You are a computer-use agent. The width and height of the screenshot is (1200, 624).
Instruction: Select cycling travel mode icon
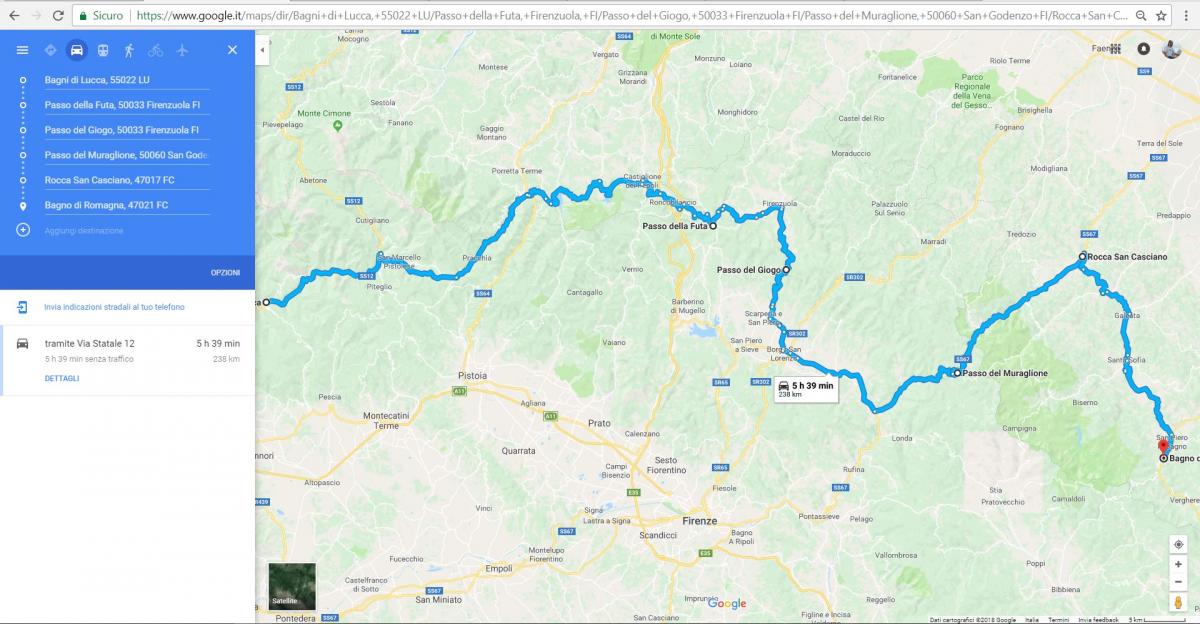[155, 50]
